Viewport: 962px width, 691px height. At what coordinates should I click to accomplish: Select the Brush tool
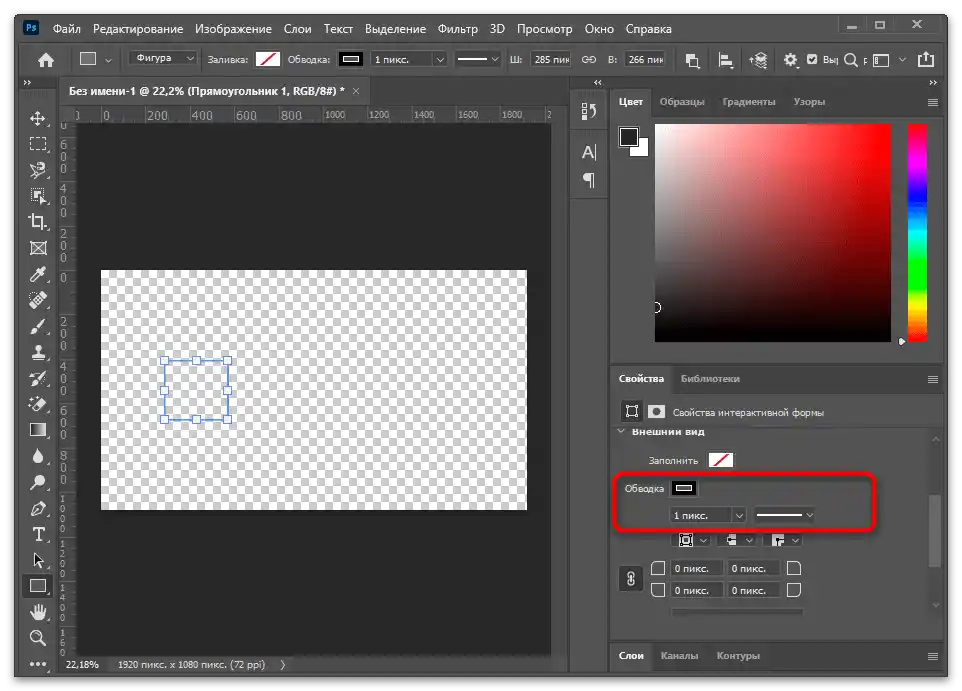pyautogui.click(x=38, y=326)
